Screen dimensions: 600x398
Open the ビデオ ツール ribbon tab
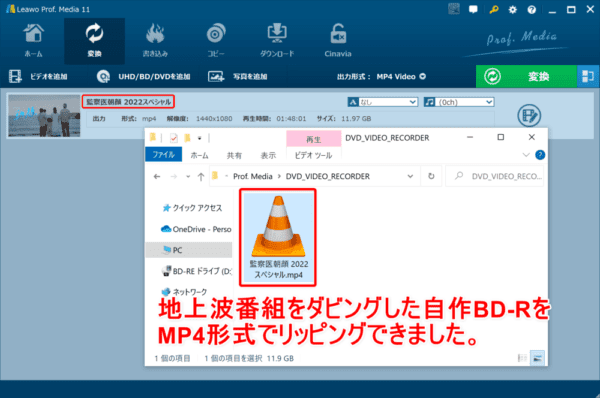click(x=313, y=155)
